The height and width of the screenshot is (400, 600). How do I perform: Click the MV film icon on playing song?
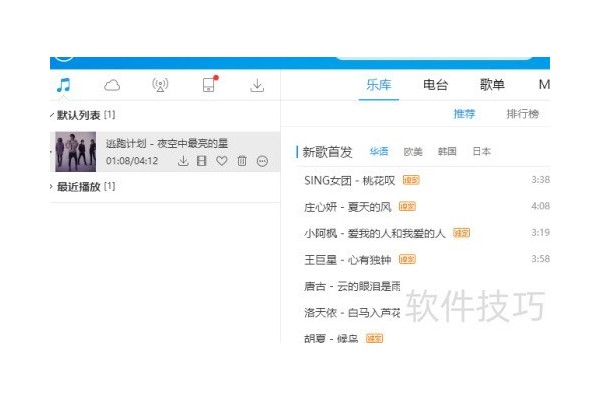point(202,161)
